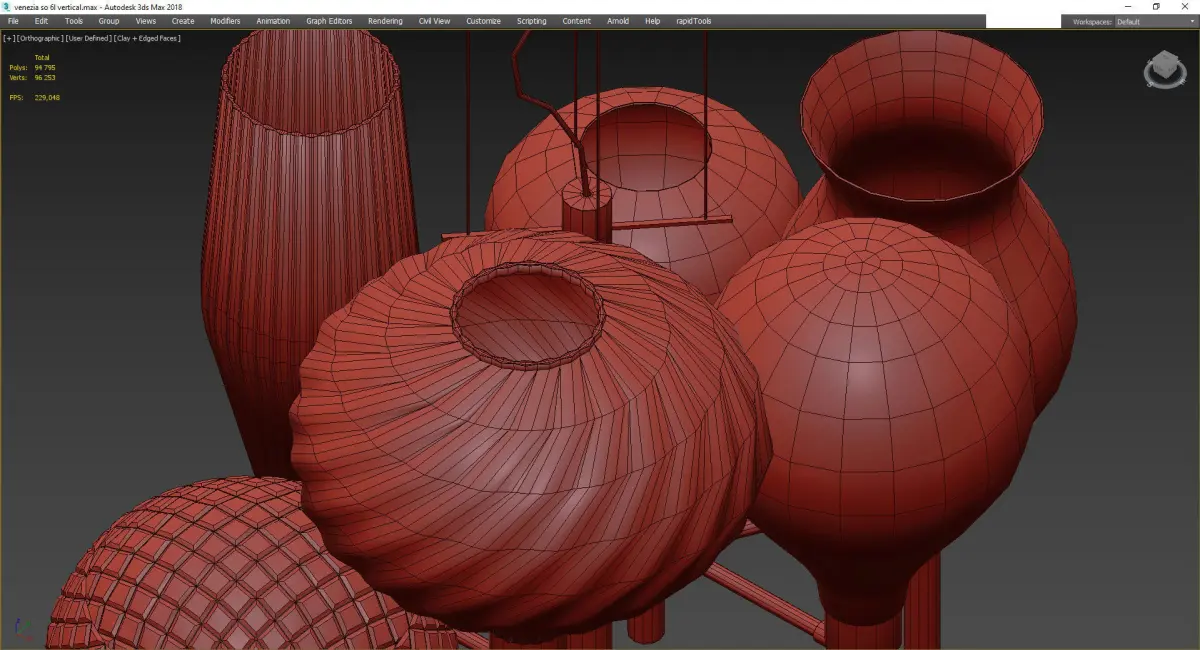Open the [User Defined] viewport preset label

click(x=88, y=38)
